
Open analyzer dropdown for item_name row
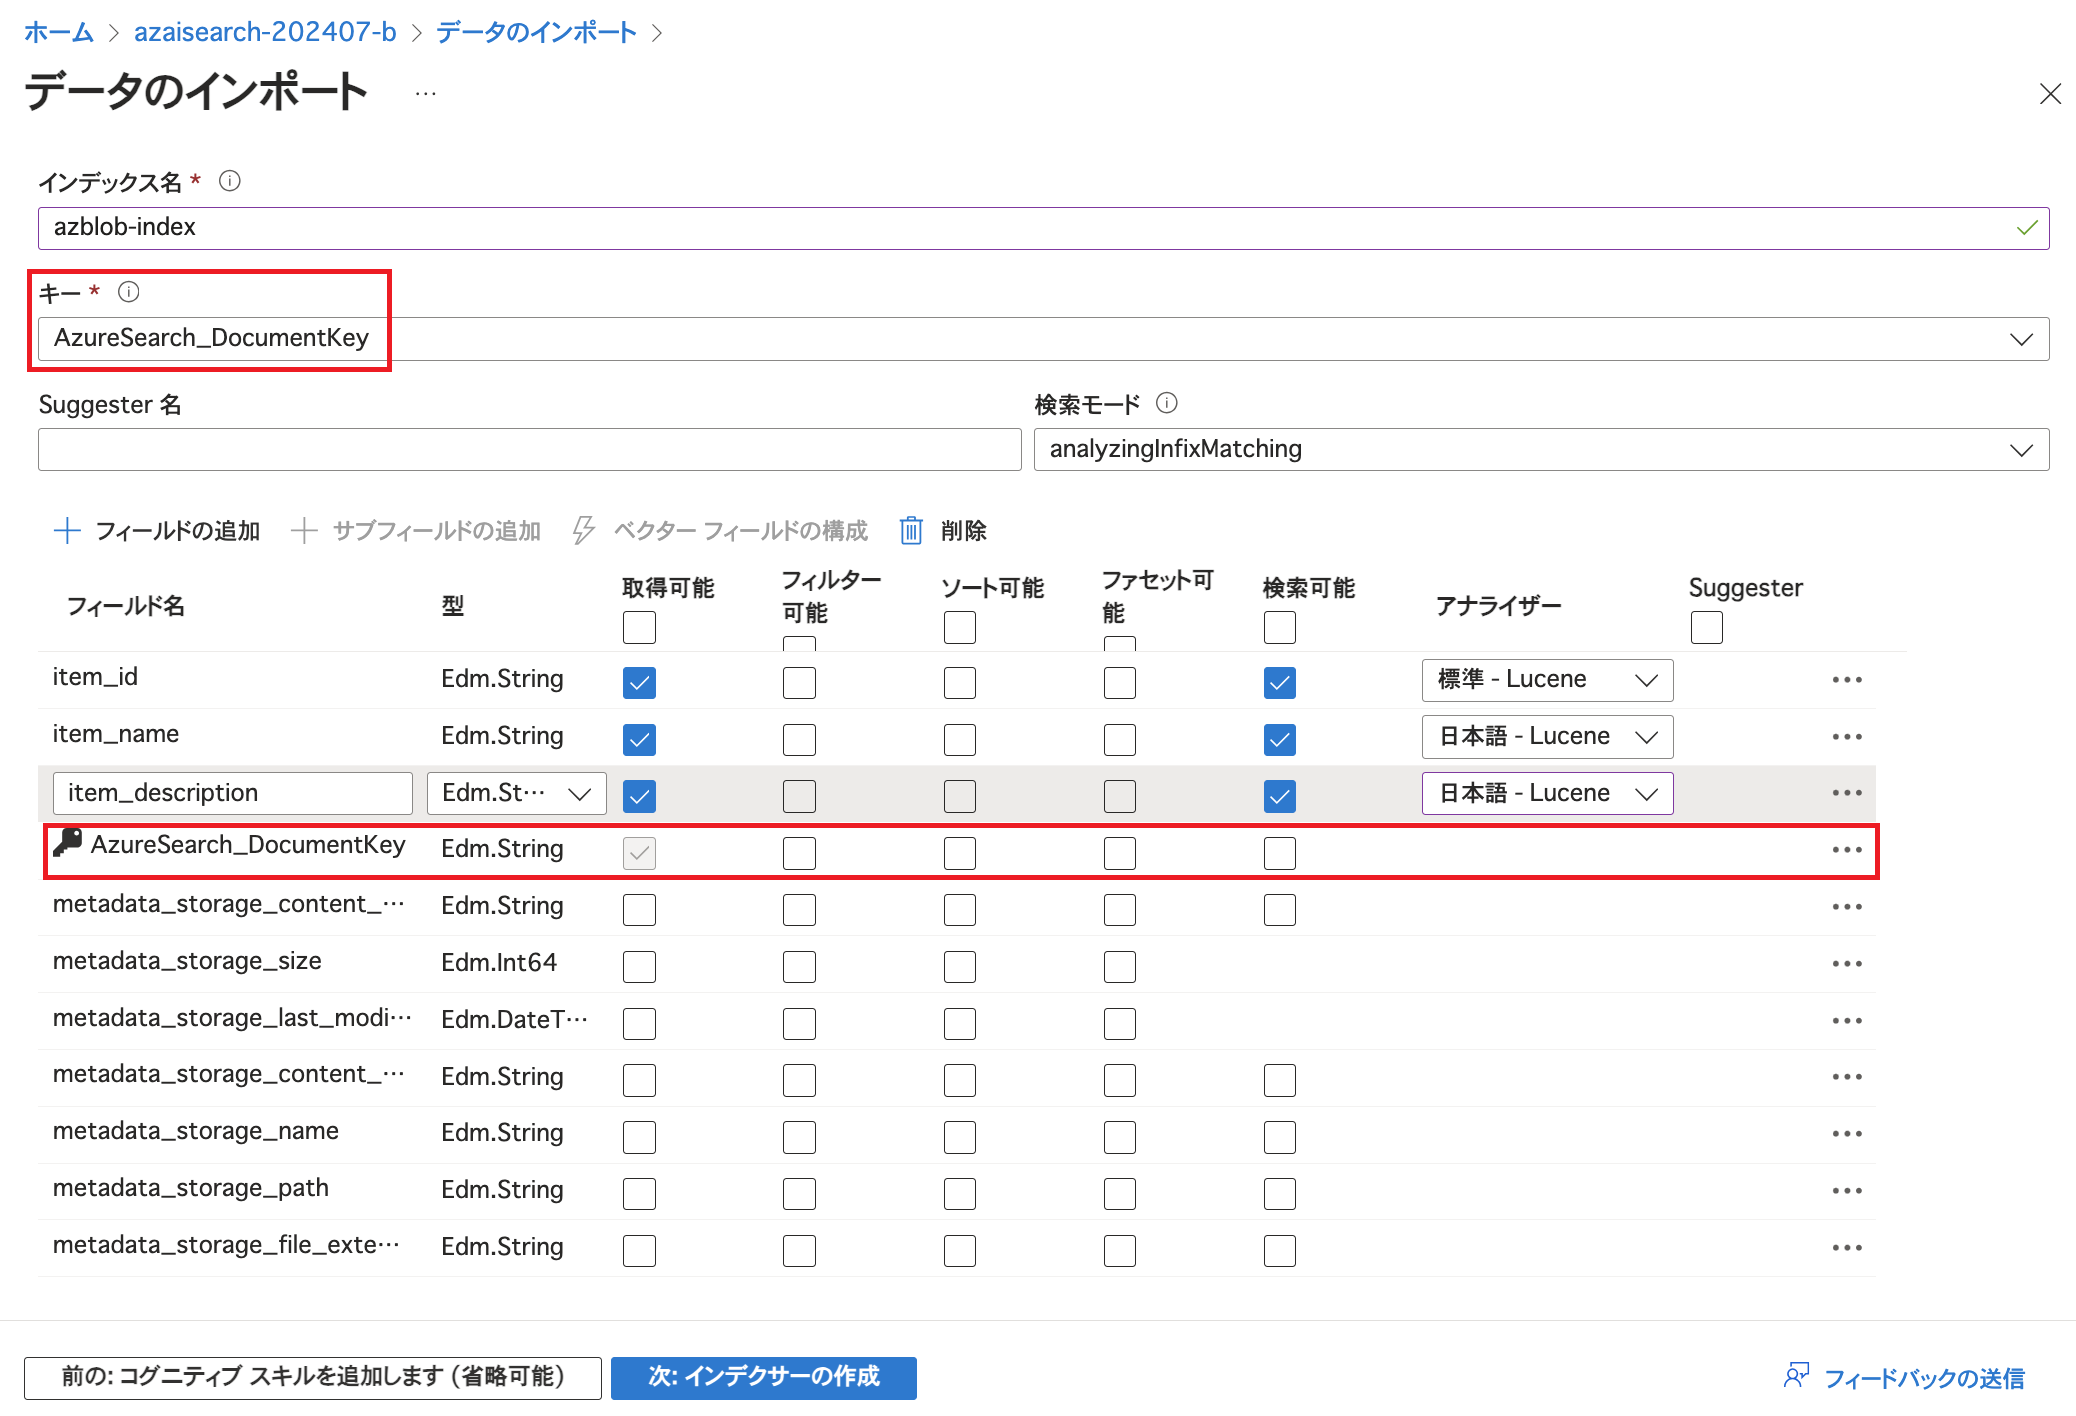[1547, 737]
